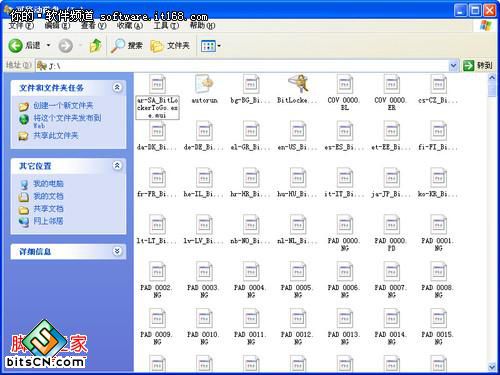Open the Tools (工具) menu
This screenshot has width=500, height=375.
(x=166, y=26)
